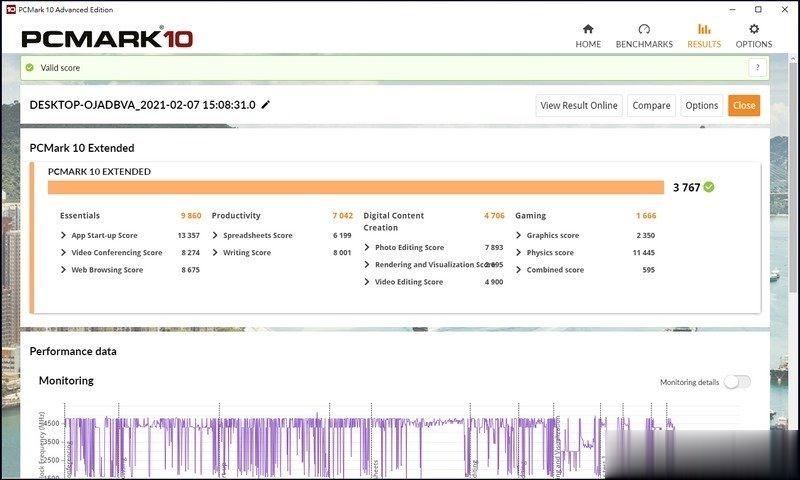Expand App Start-up Score details
The width and height of the screenshot is (800, 480).
click(63, 235)
